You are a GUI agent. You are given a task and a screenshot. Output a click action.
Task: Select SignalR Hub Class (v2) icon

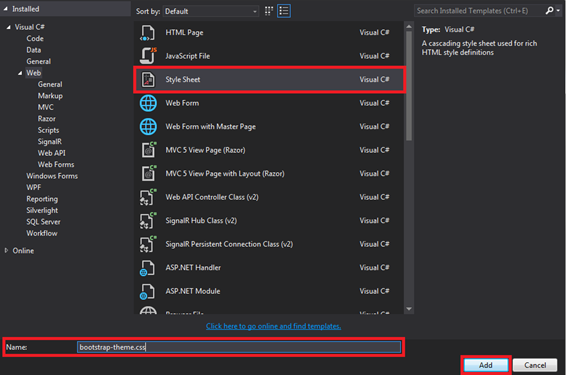[x=148, y=221]
